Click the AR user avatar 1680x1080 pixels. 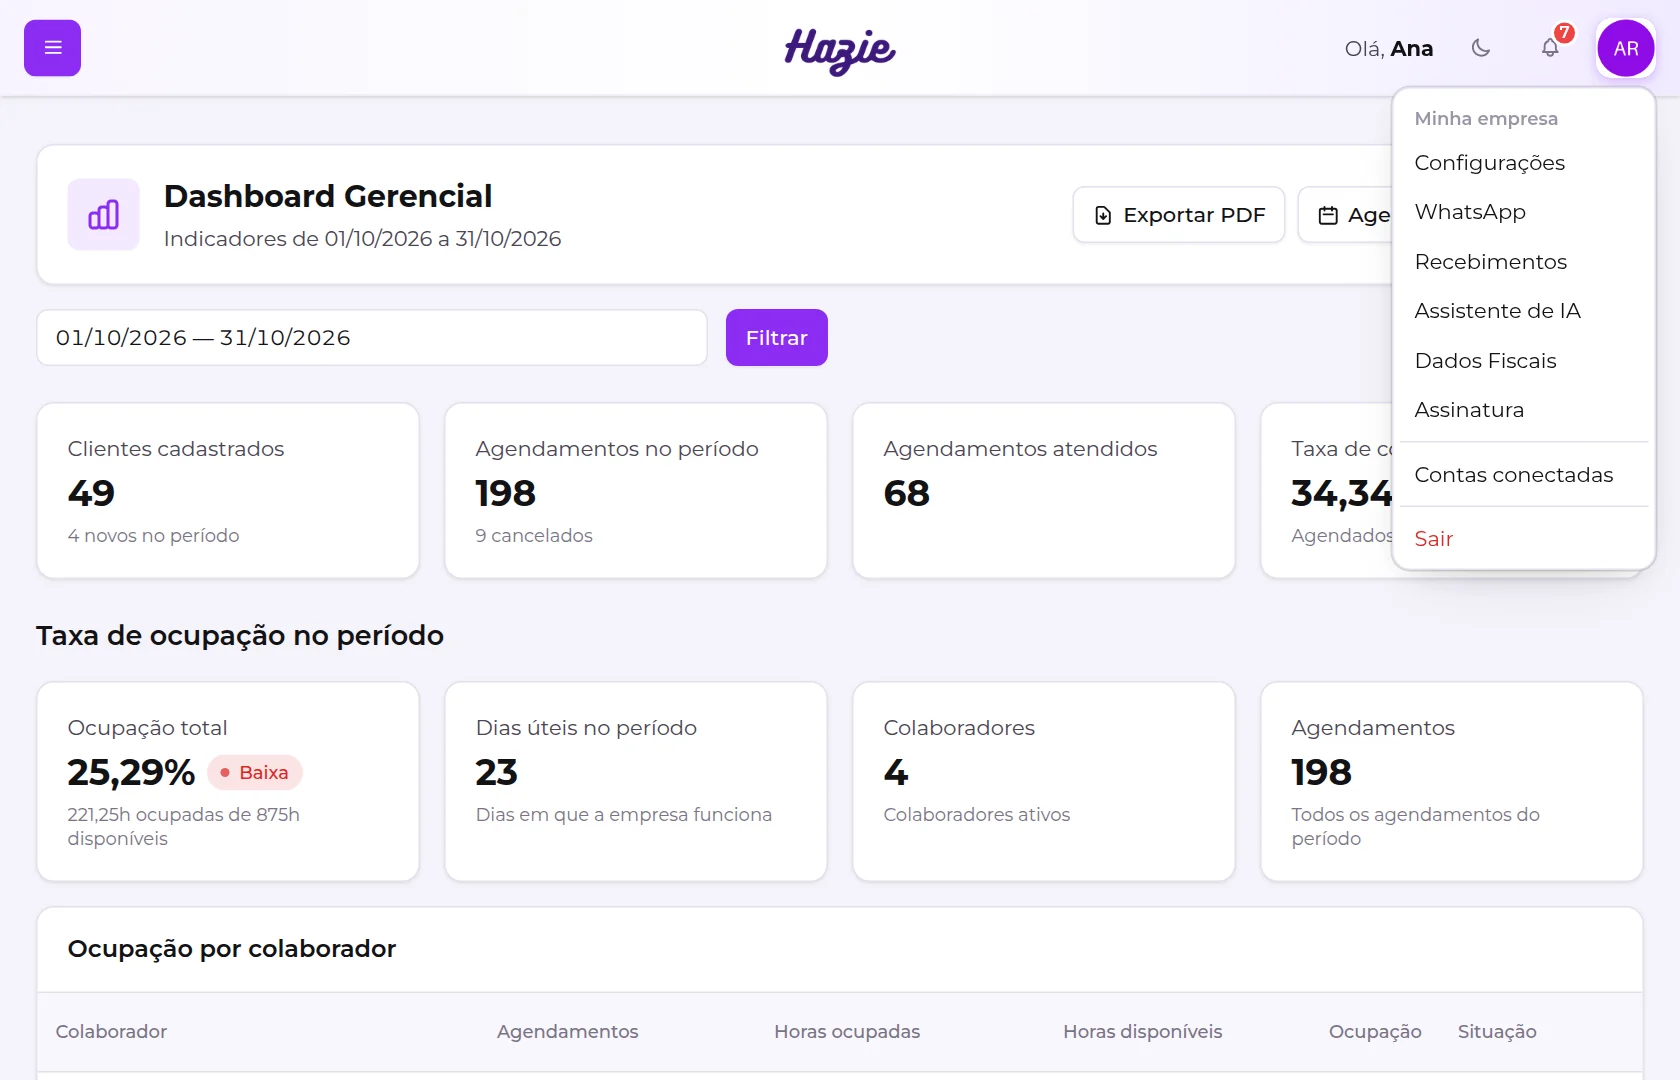tap(1626, 48)
